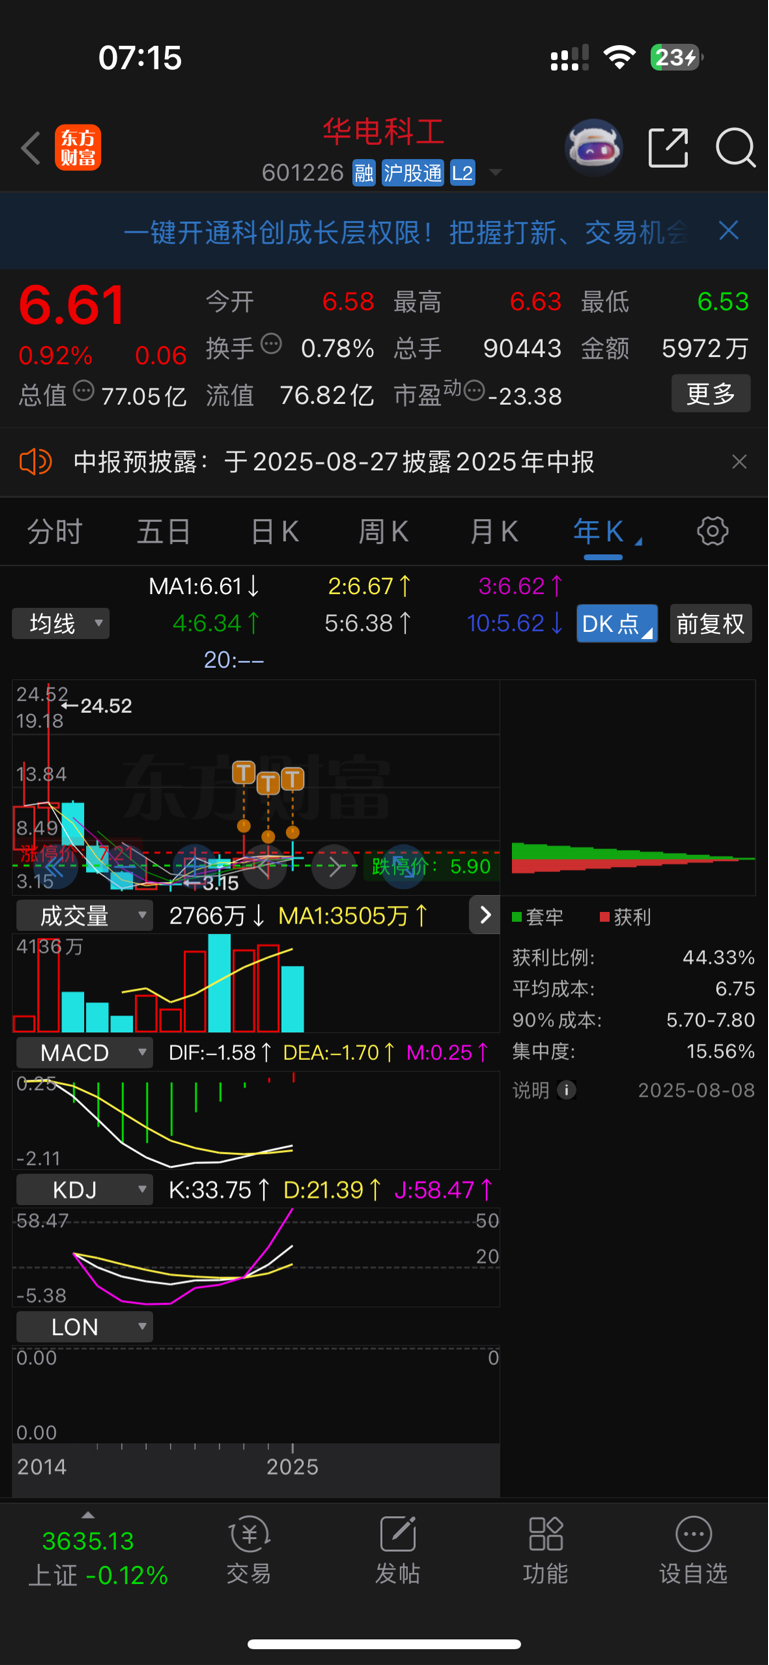This screenshot has width=769, height=1665.
Task: Tap the left arrow chart navigation control
Action: click(x=264, y=866)
